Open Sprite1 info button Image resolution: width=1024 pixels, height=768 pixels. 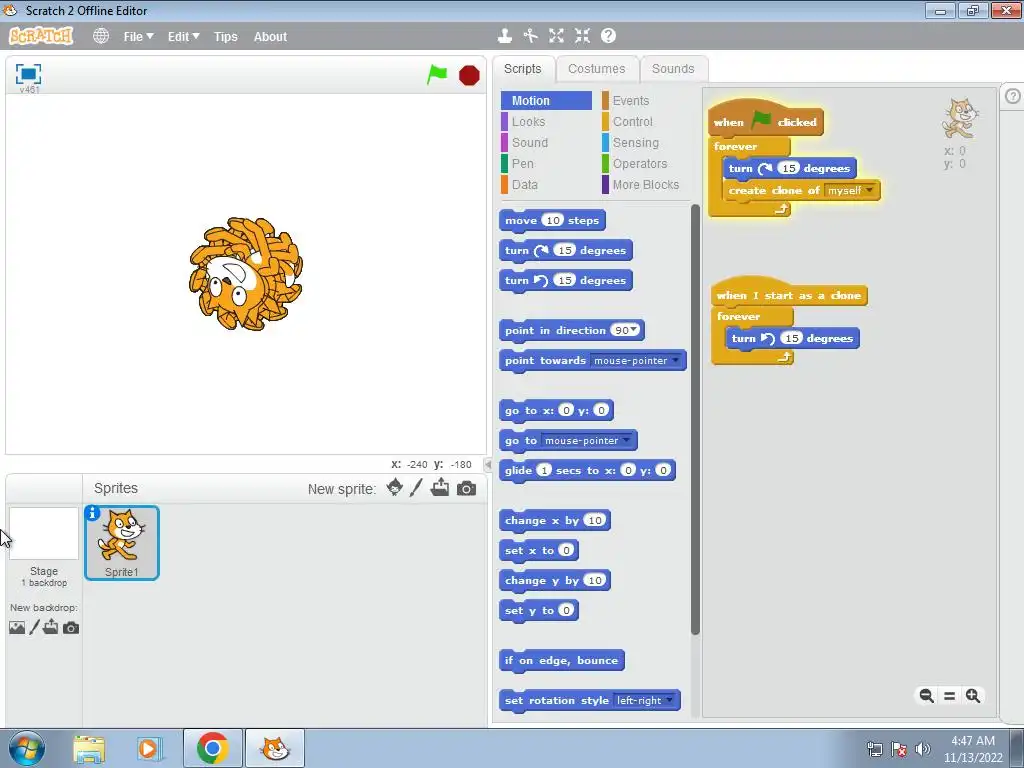(x=93, y=513)
